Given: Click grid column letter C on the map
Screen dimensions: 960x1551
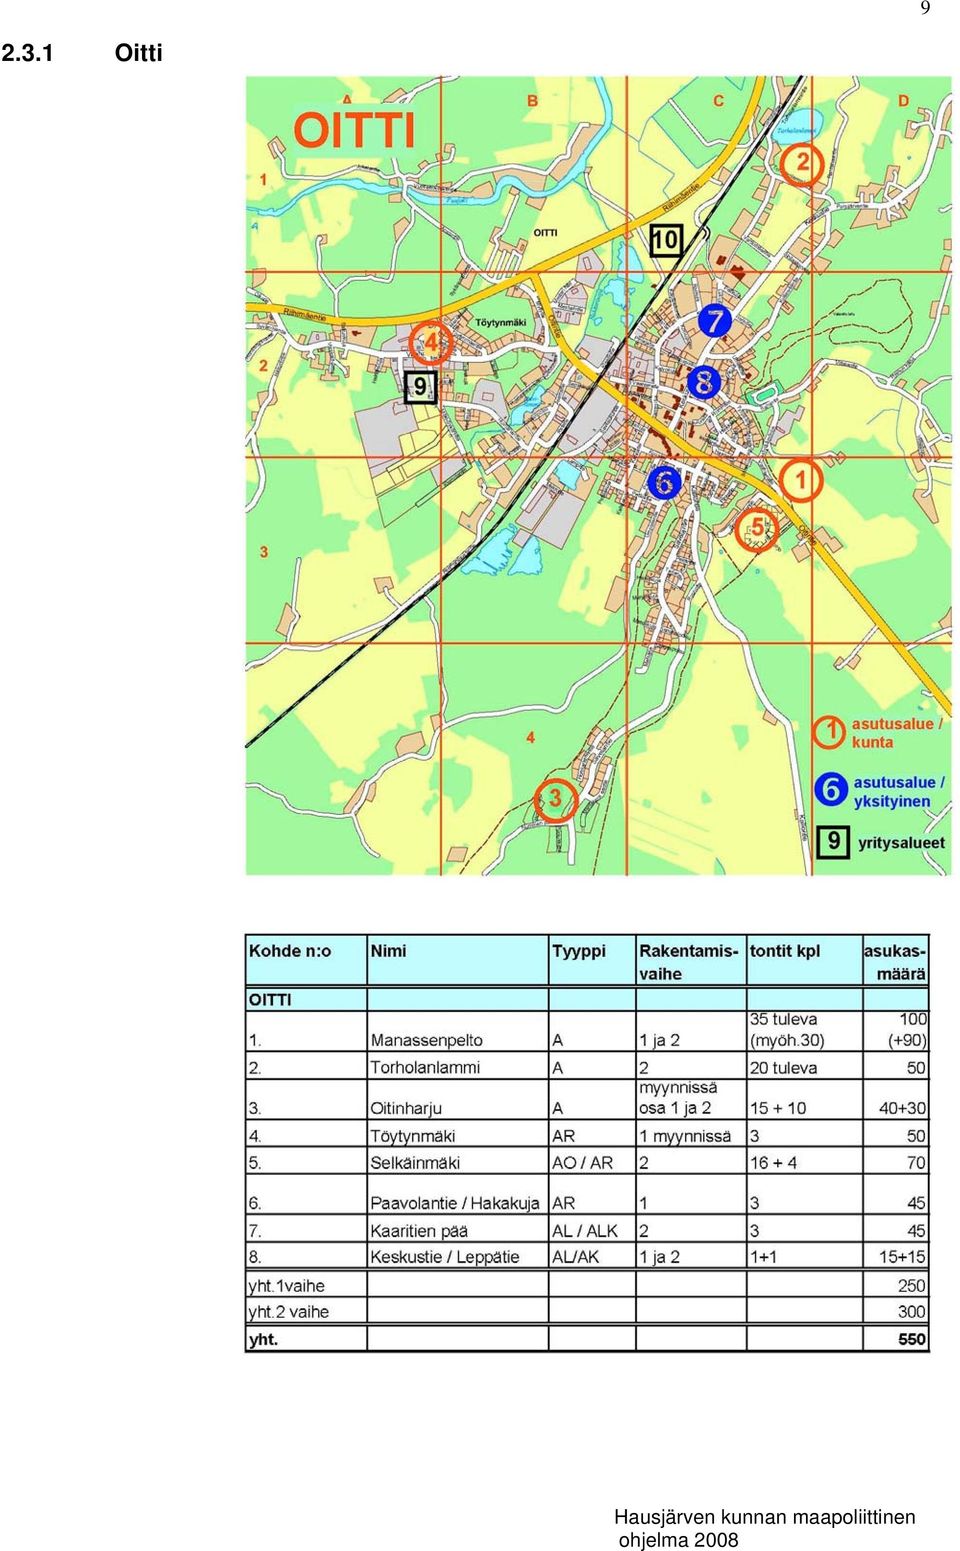Looking at the screenshot, I should (x=718, y=101).
